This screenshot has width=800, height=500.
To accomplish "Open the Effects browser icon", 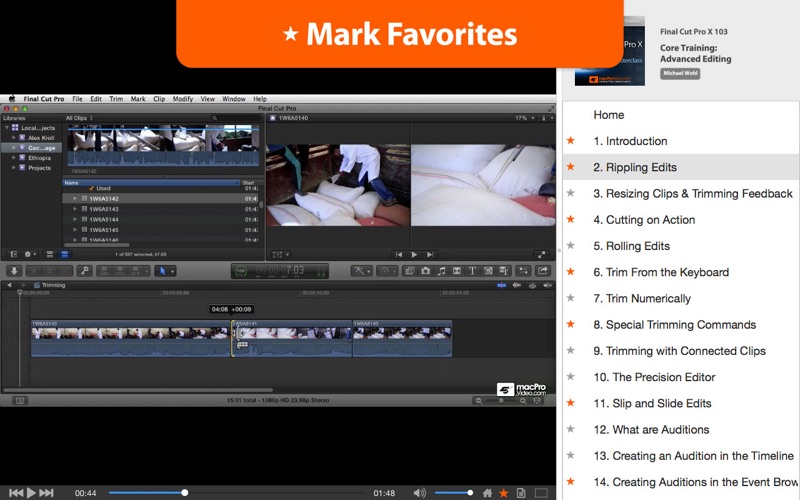I will tap(409, 271).
